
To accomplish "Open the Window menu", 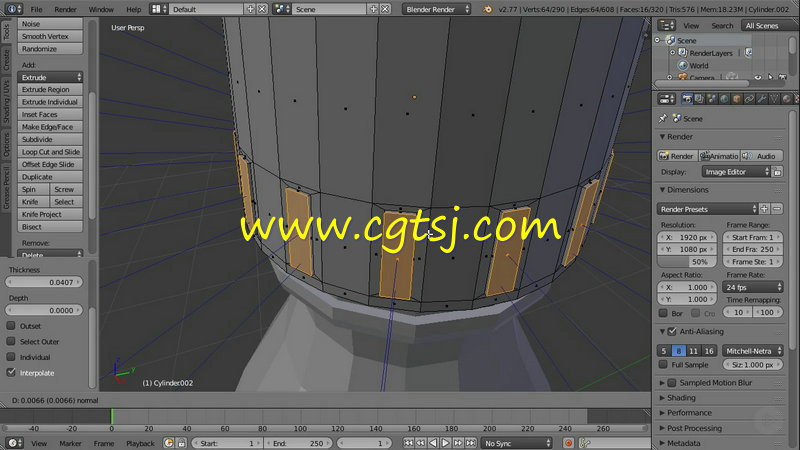I will coord(101,9).
